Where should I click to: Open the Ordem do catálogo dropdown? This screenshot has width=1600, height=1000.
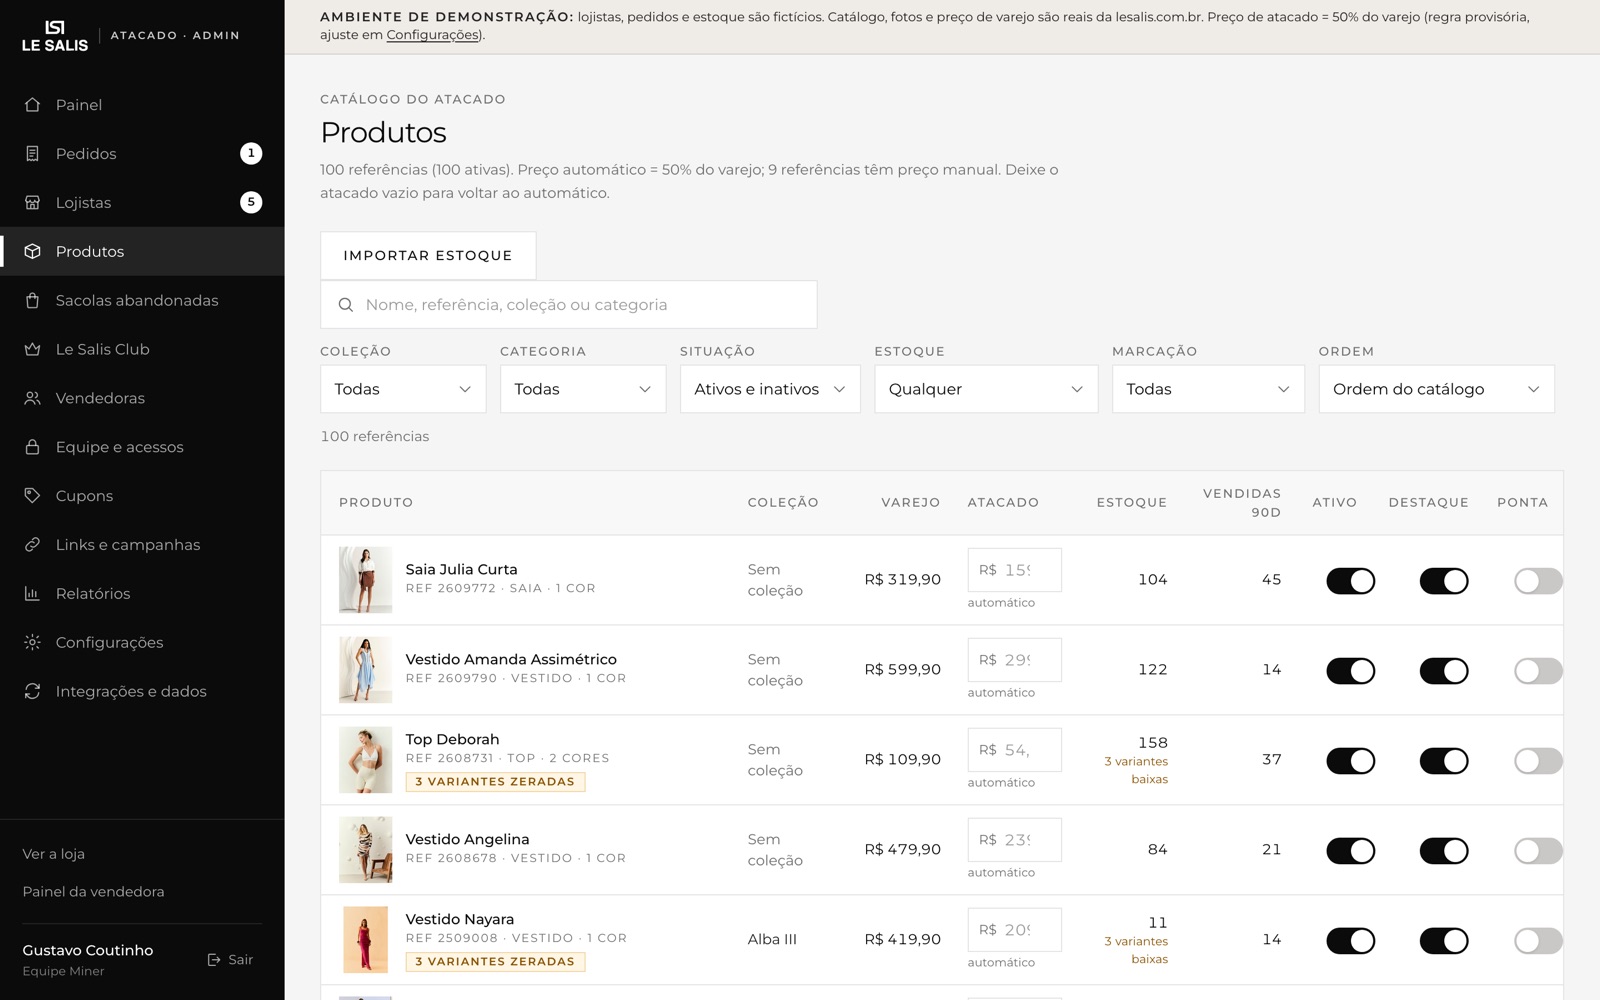(x=1436, y=389)
